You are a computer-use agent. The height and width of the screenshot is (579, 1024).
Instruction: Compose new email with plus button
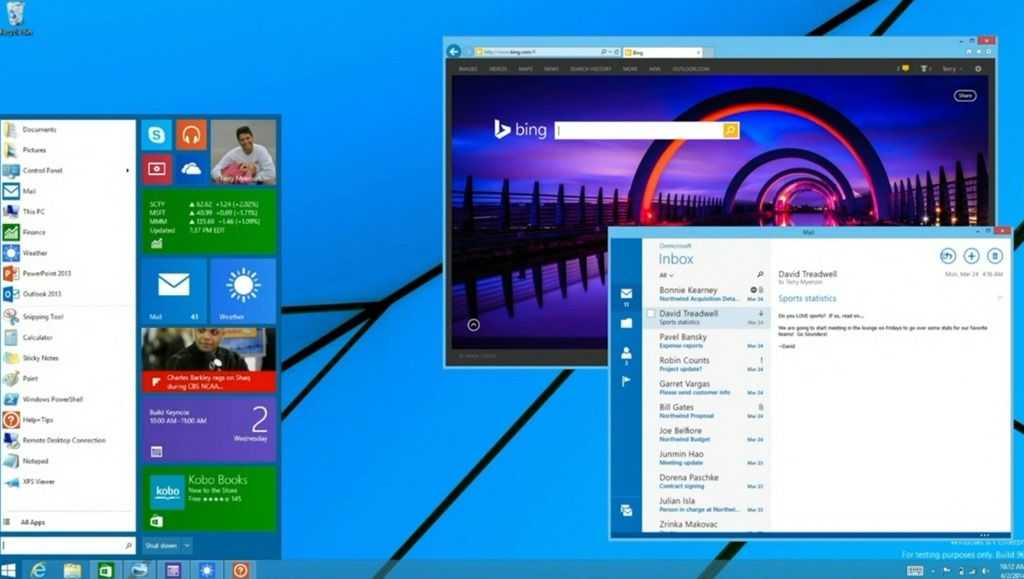(971, 256)
